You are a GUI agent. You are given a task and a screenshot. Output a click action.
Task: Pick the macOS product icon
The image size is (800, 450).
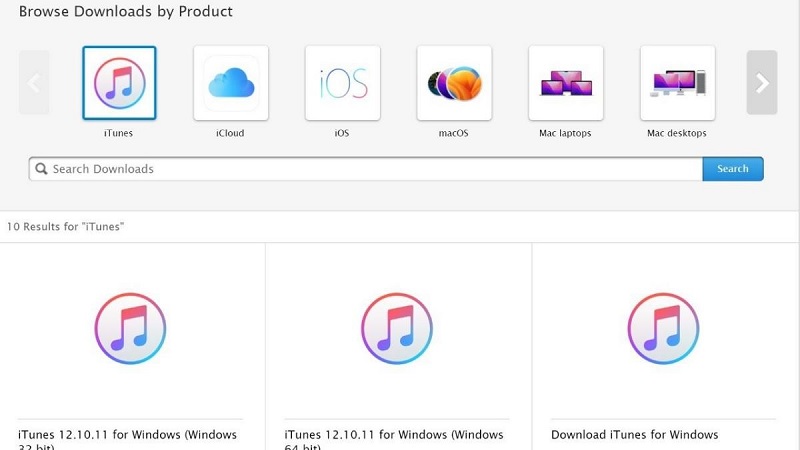[454, 83]
